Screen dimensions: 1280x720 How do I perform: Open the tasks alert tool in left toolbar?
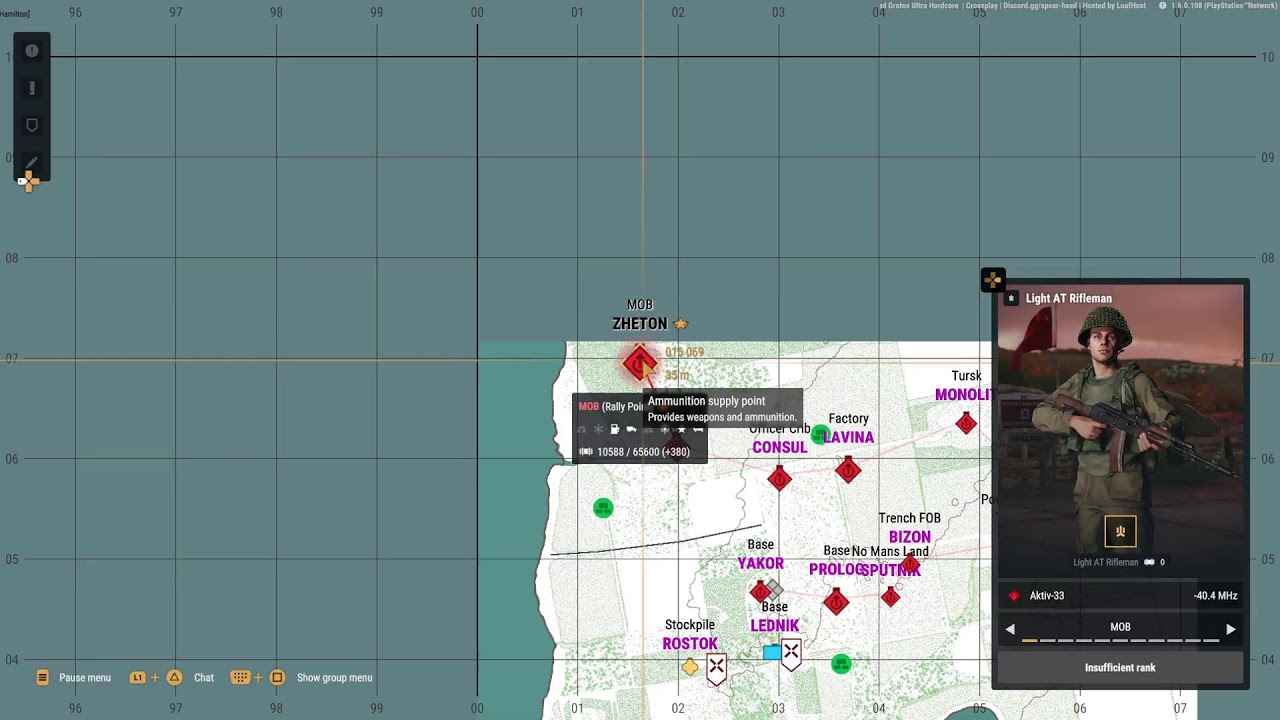tap(32, 51)
